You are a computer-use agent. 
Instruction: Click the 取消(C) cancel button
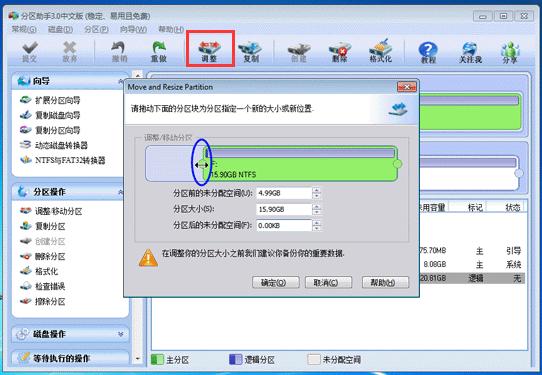pyautogui.click(x=328, y=283)
